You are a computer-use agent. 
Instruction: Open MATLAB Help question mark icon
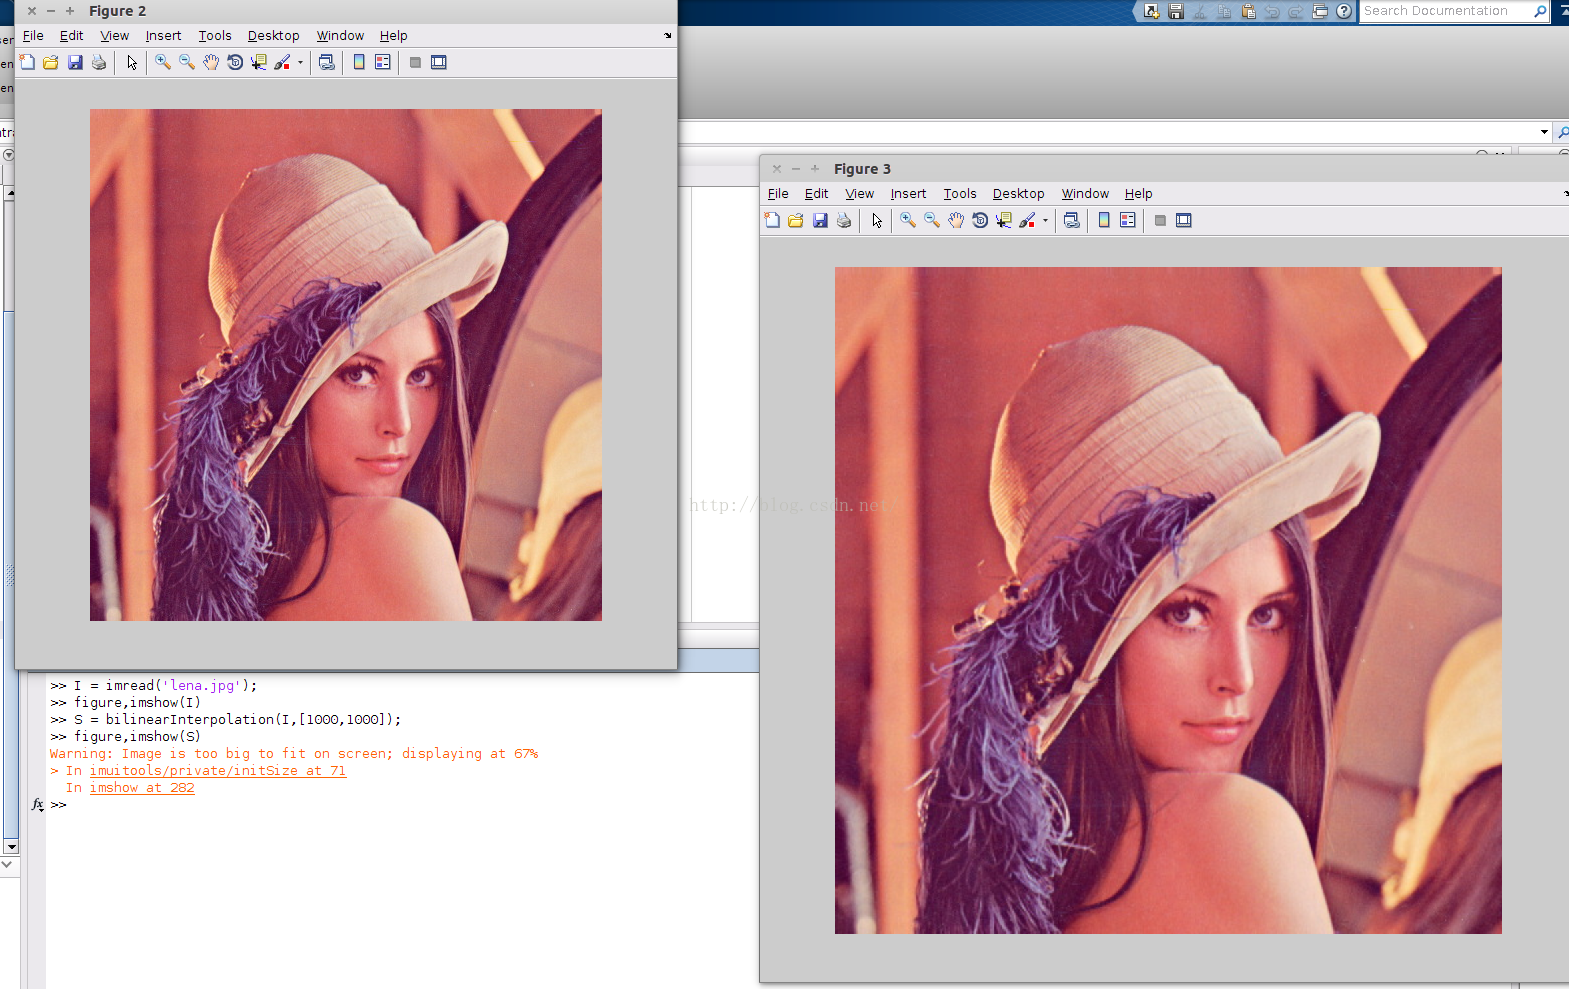[1344, 11]
